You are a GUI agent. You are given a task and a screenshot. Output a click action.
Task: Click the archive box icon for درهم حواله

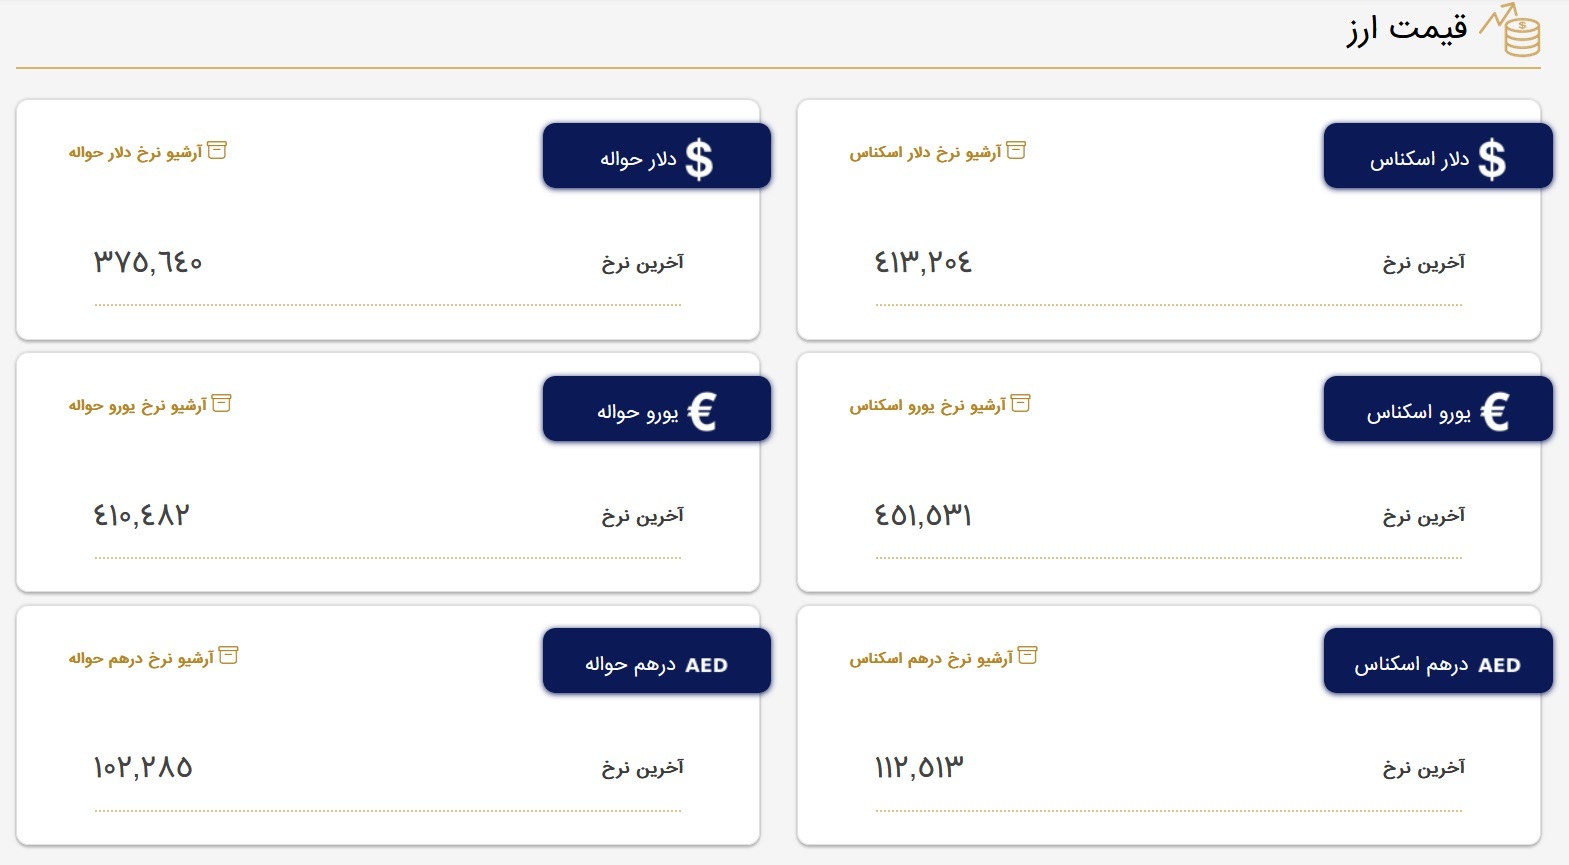[x=229, y=656]
